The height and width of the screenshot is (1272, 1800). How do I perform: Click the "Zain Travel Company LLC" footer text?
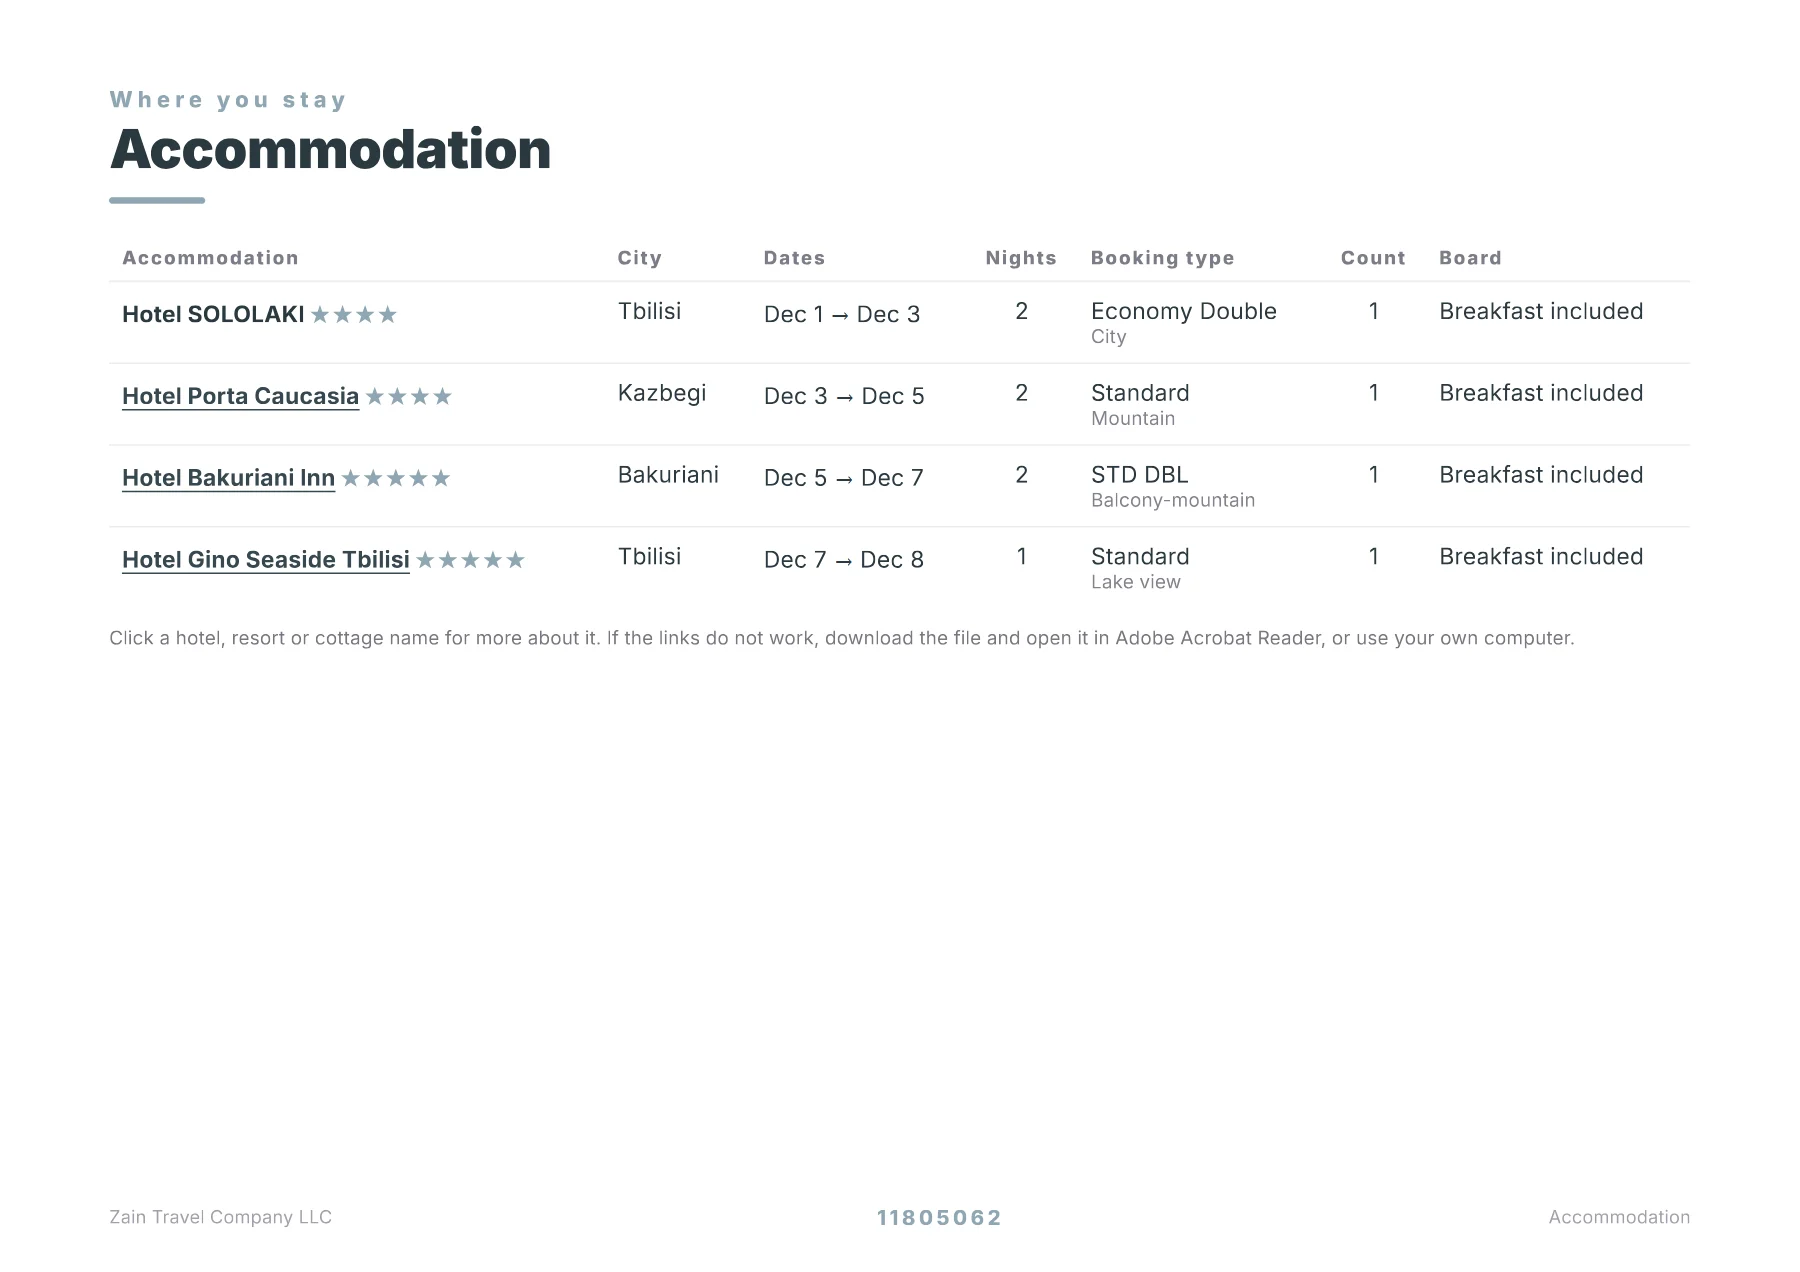pyautogui.click(x=220, y=1217)
